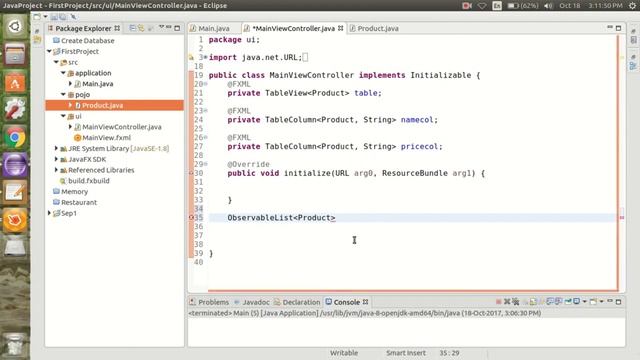
Task: Open the New wizard dropdown arrow
Action: coord(45,17)
